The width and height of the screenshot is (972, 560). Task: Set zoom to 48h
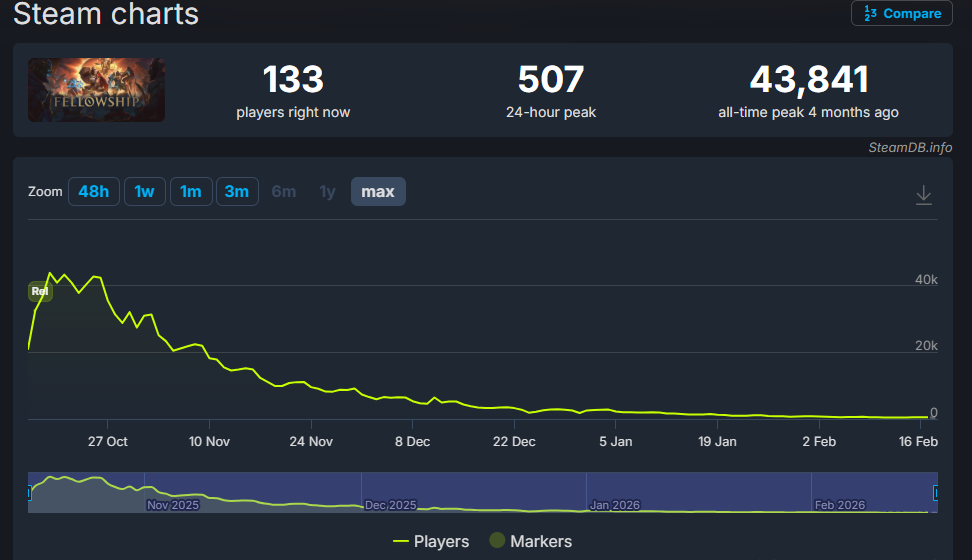point(94,192)
